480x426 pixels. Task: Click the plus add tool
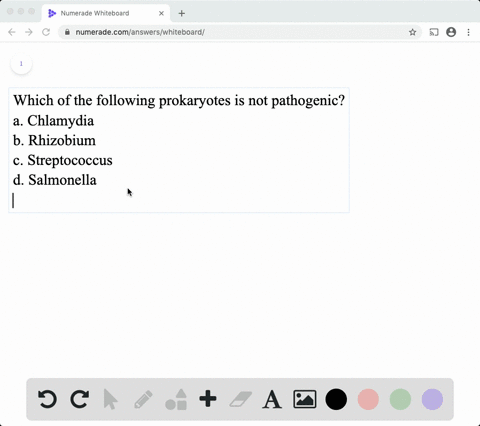click(x=208, y=399)
